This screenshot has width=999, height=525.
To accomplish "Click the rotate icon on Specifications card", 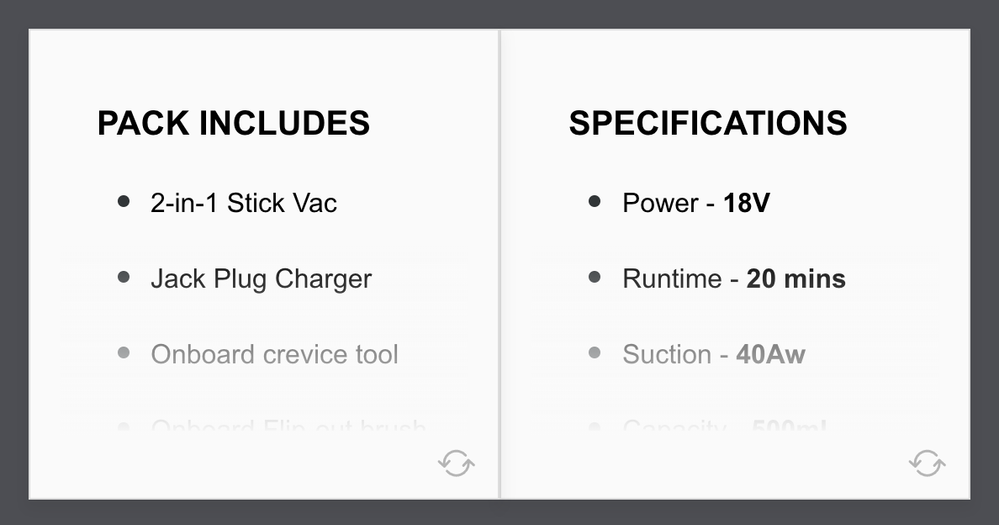I will point(927,463).
